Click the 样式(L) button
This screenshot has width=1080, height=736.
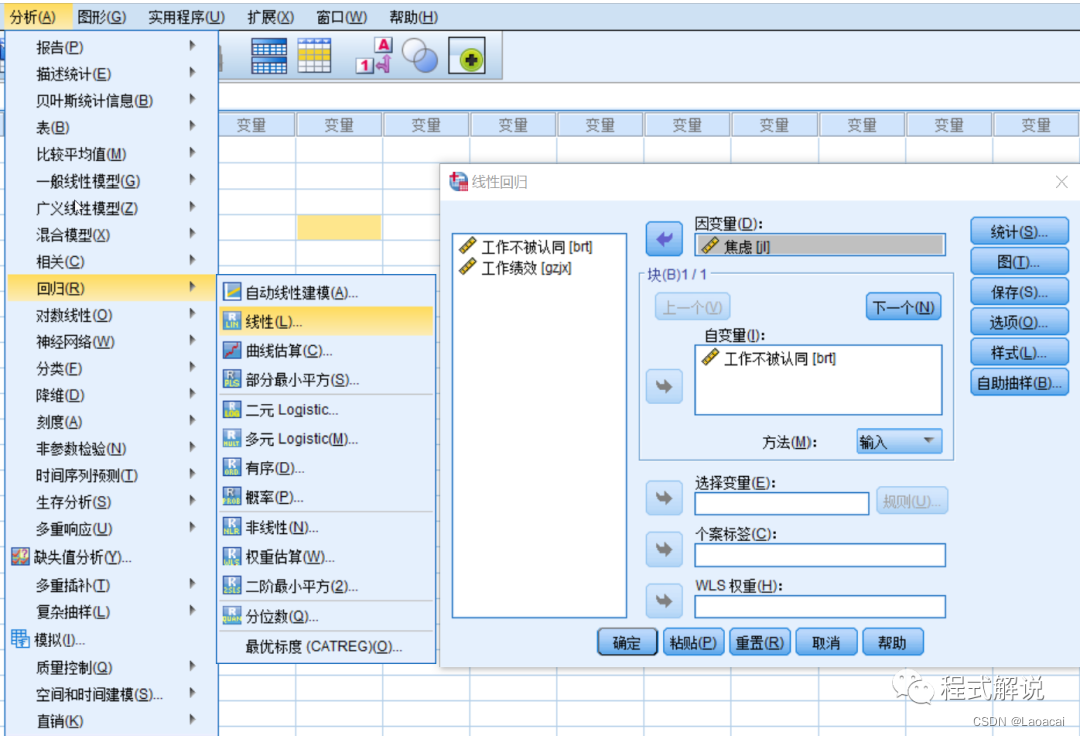[x=1019, y=353]
